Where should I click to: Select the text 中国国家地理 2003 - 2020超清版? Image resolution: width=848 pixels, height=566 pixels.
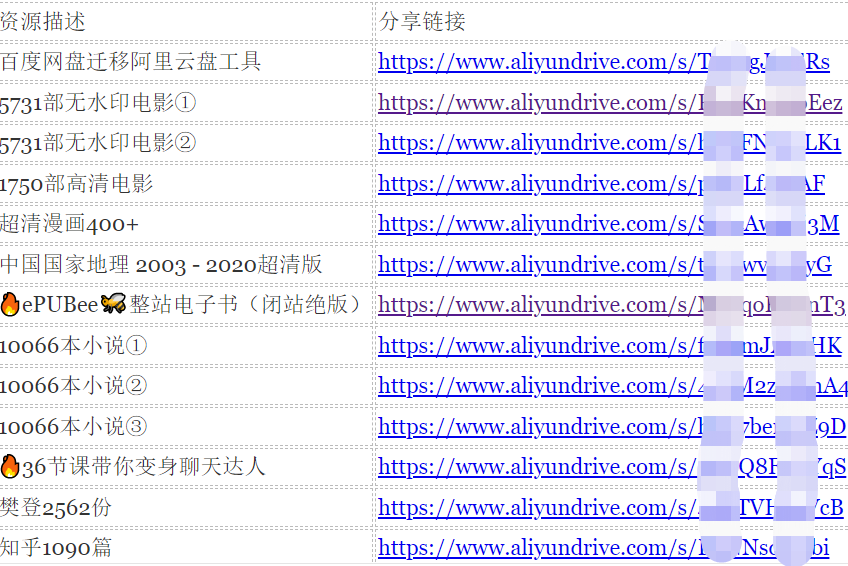point(161,265)
